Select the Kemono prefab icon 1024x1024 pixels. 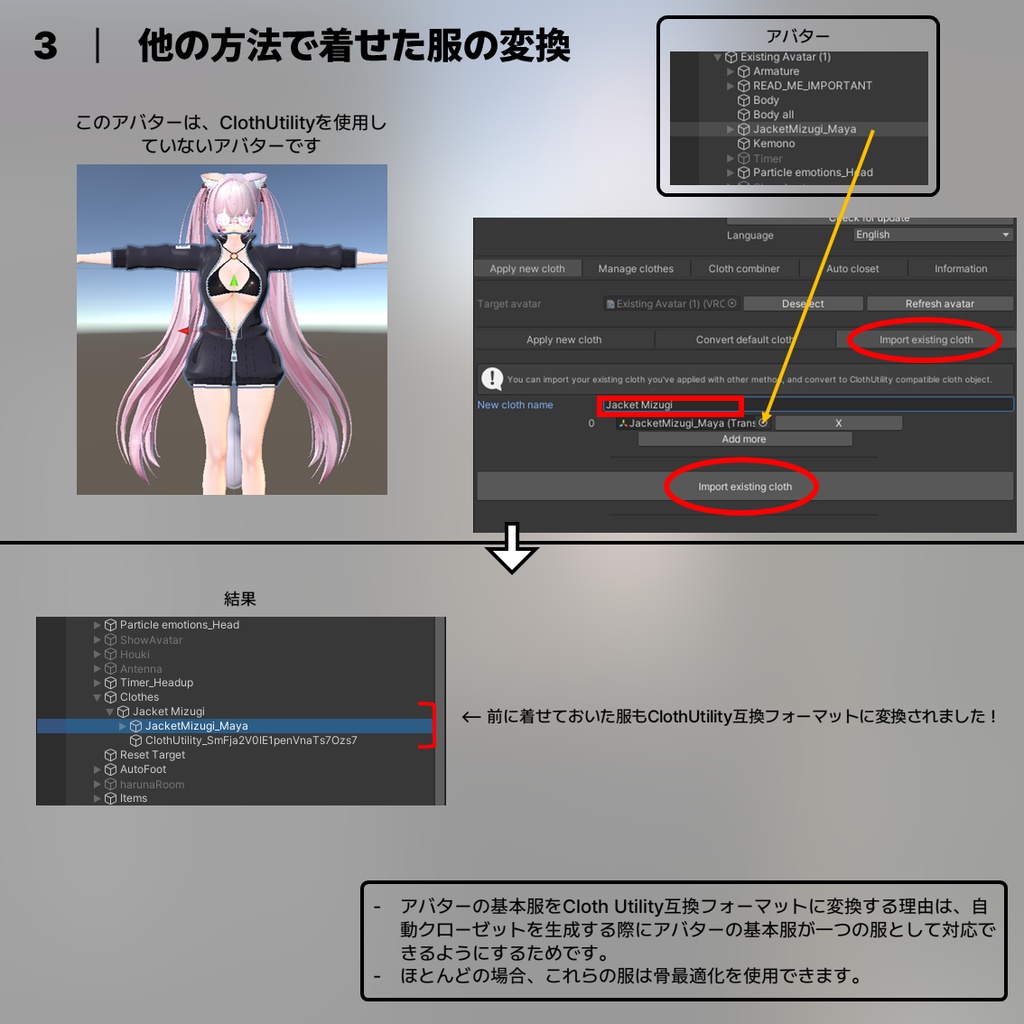point(745,144)
